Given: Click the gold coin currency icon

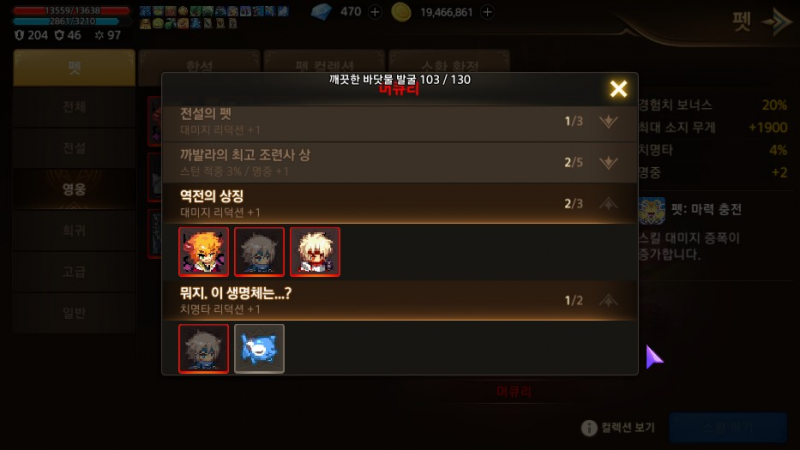Looking at the screenshot, I should click(x=401, y=12).
